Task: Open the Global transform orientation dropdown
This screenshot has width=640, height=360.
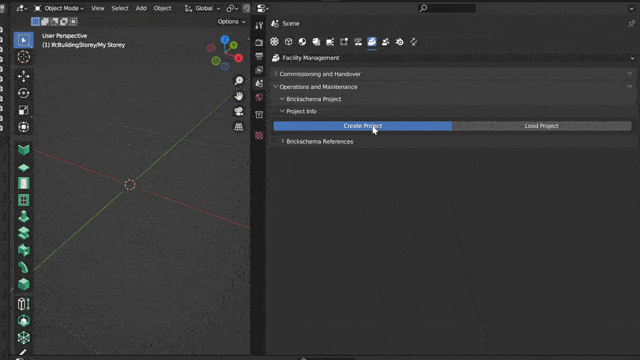Action: (x=202, y=8)
